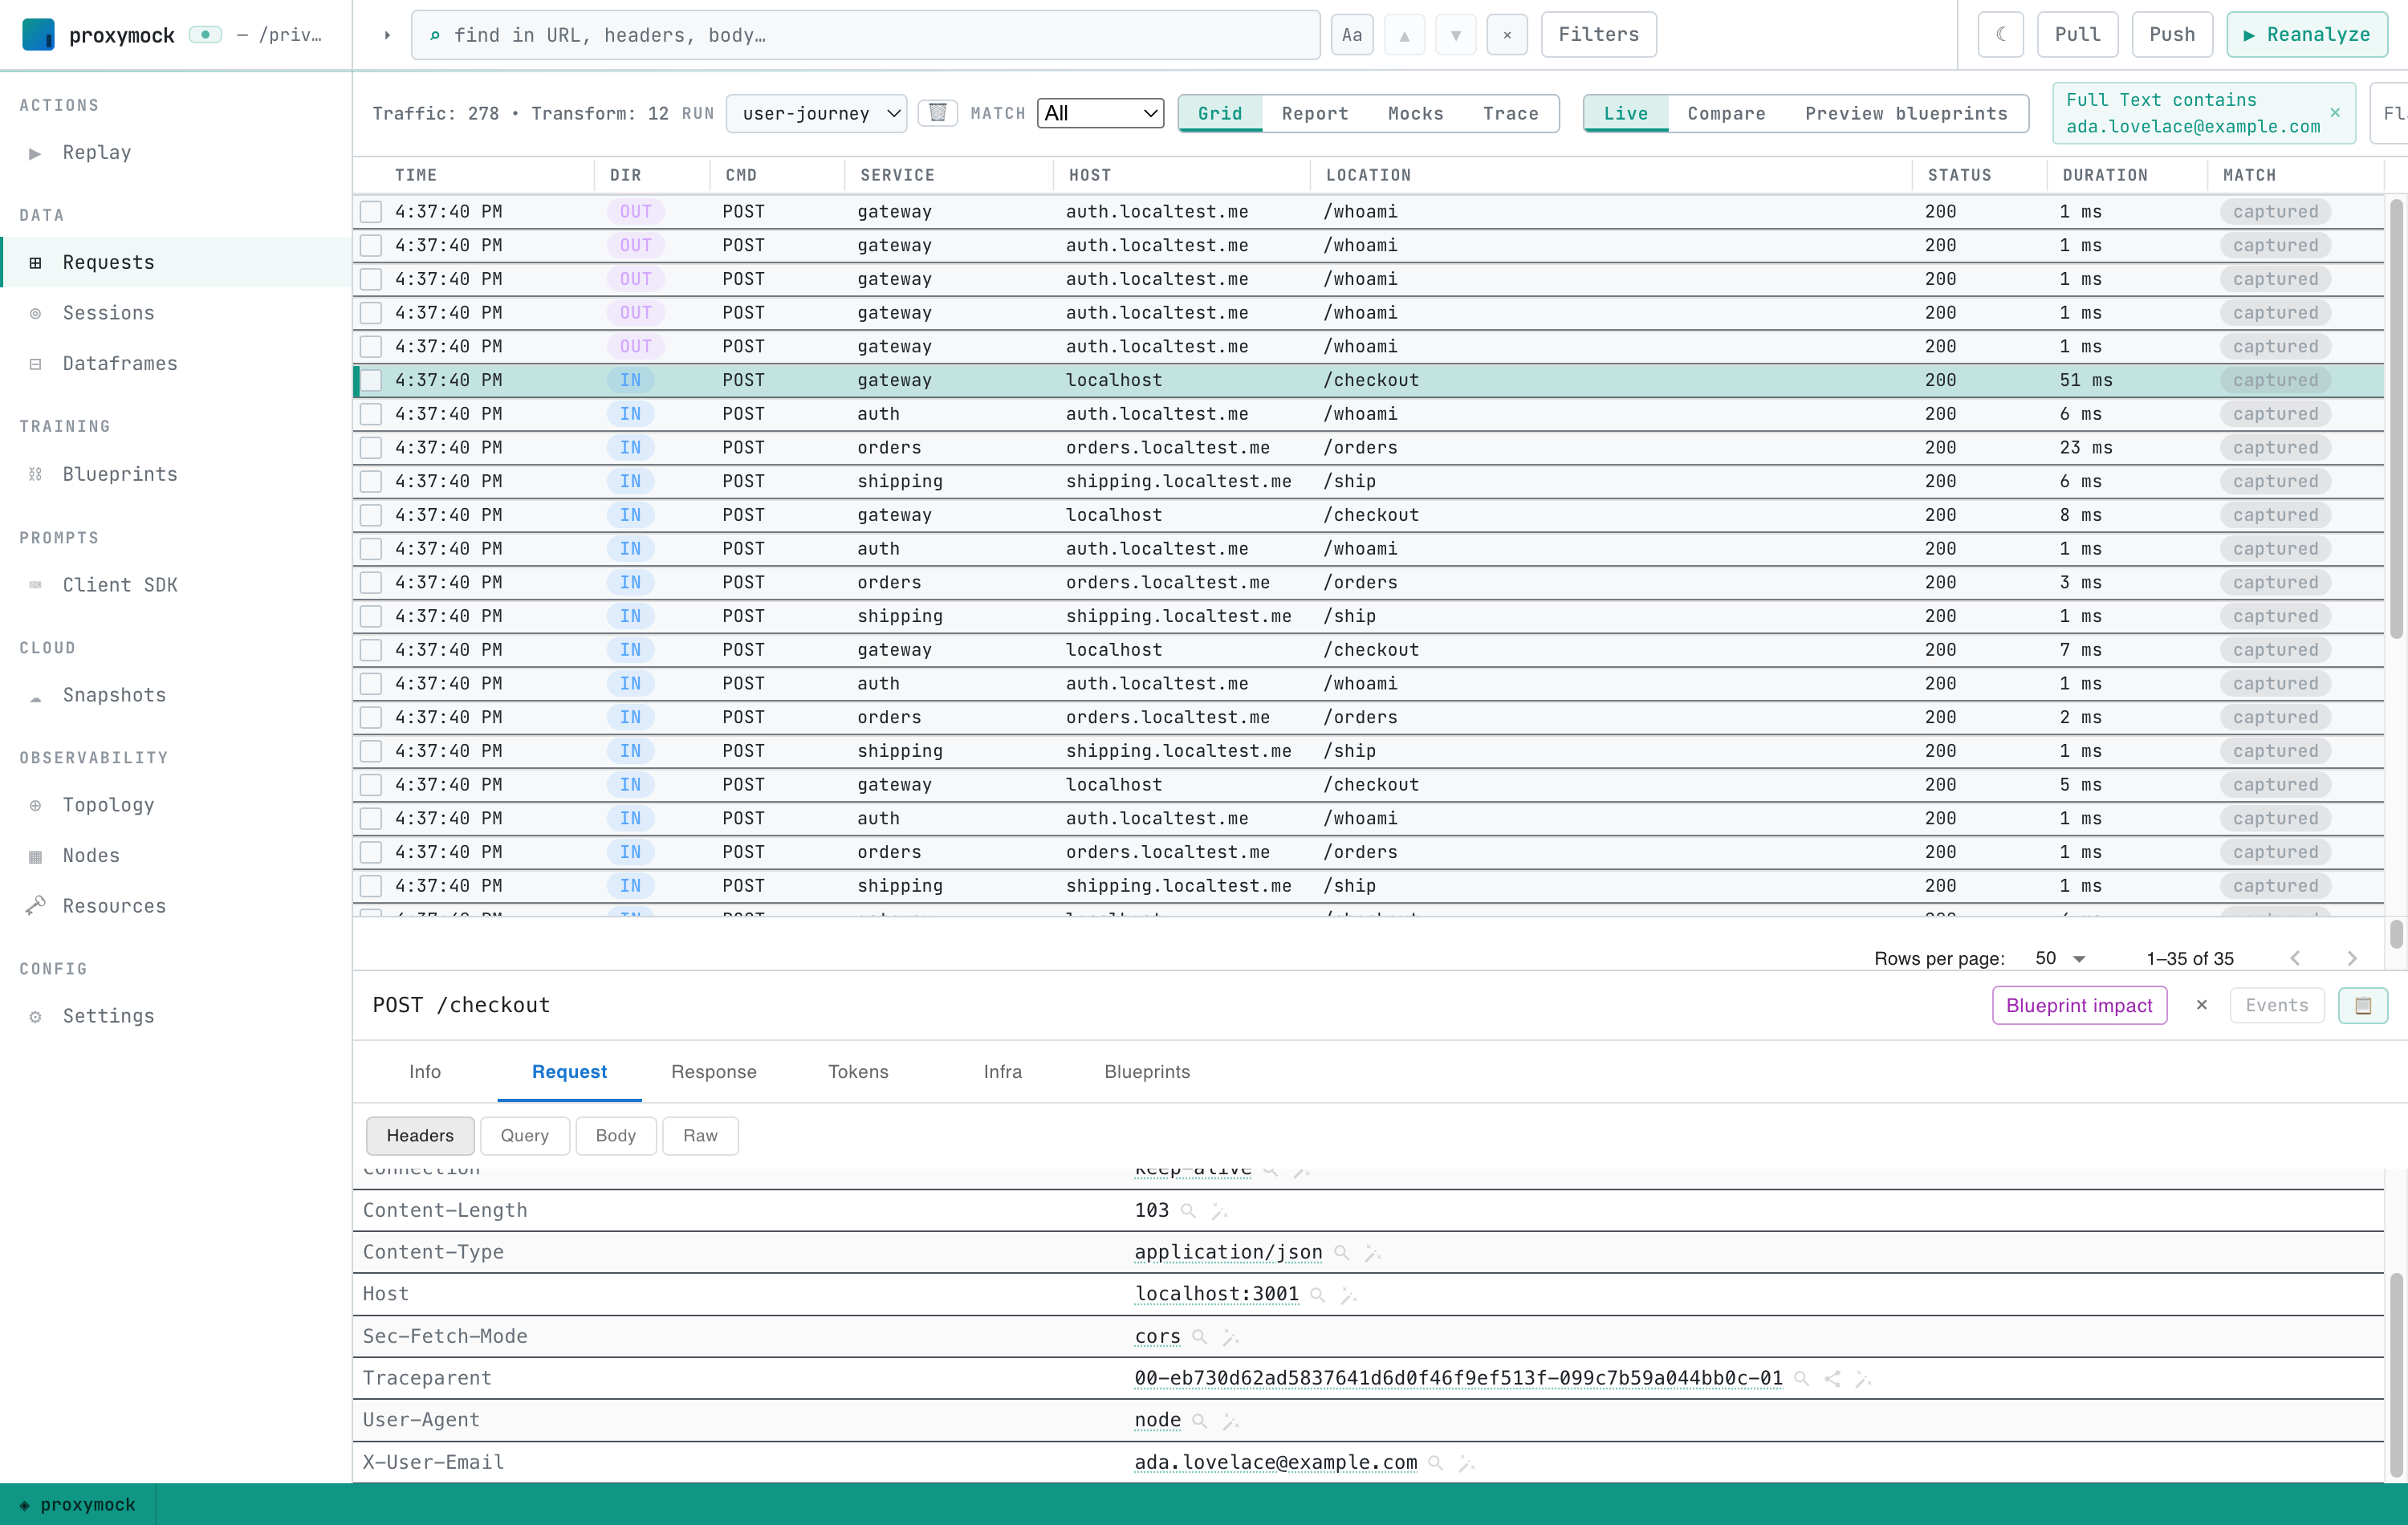Click the Blueprint impact button
2408x1525 pixels.
tap(2079, 1005)
